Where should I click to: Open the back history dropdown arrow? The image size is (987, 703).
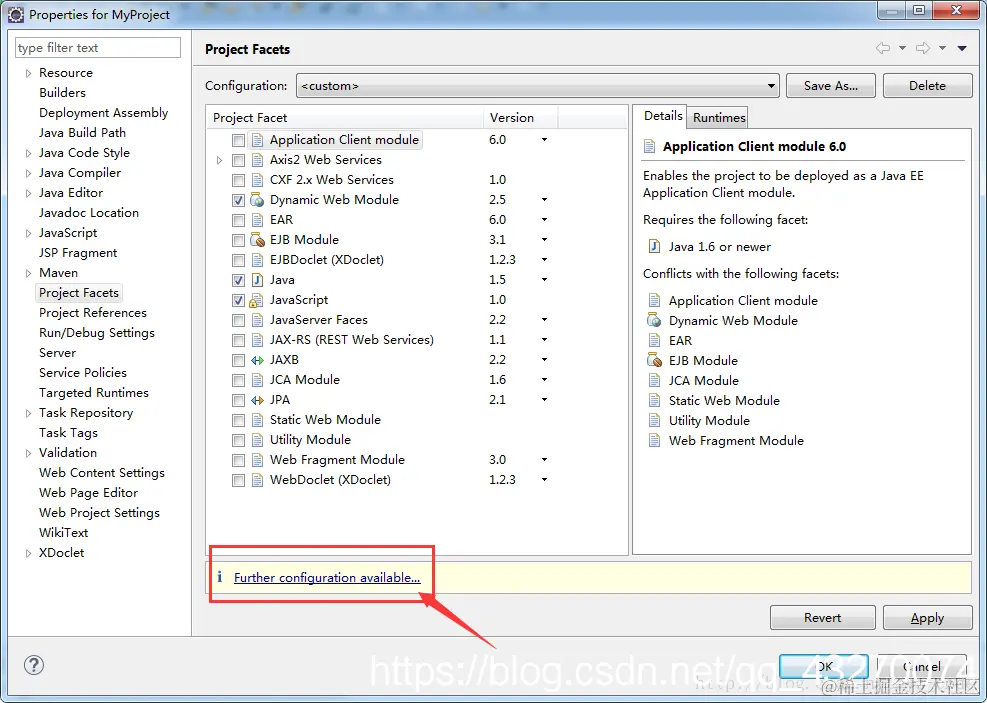(902, 48)
